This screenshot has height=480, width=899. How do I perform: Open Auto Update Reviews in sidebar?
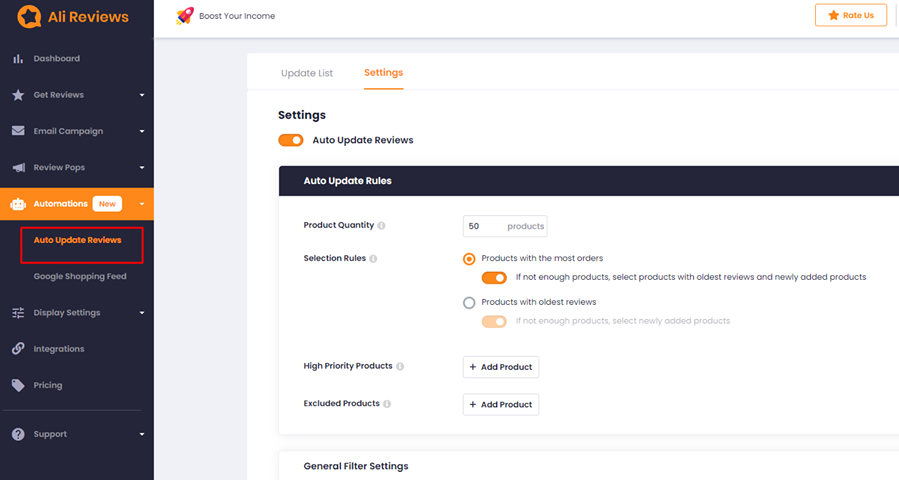[77, 240]
